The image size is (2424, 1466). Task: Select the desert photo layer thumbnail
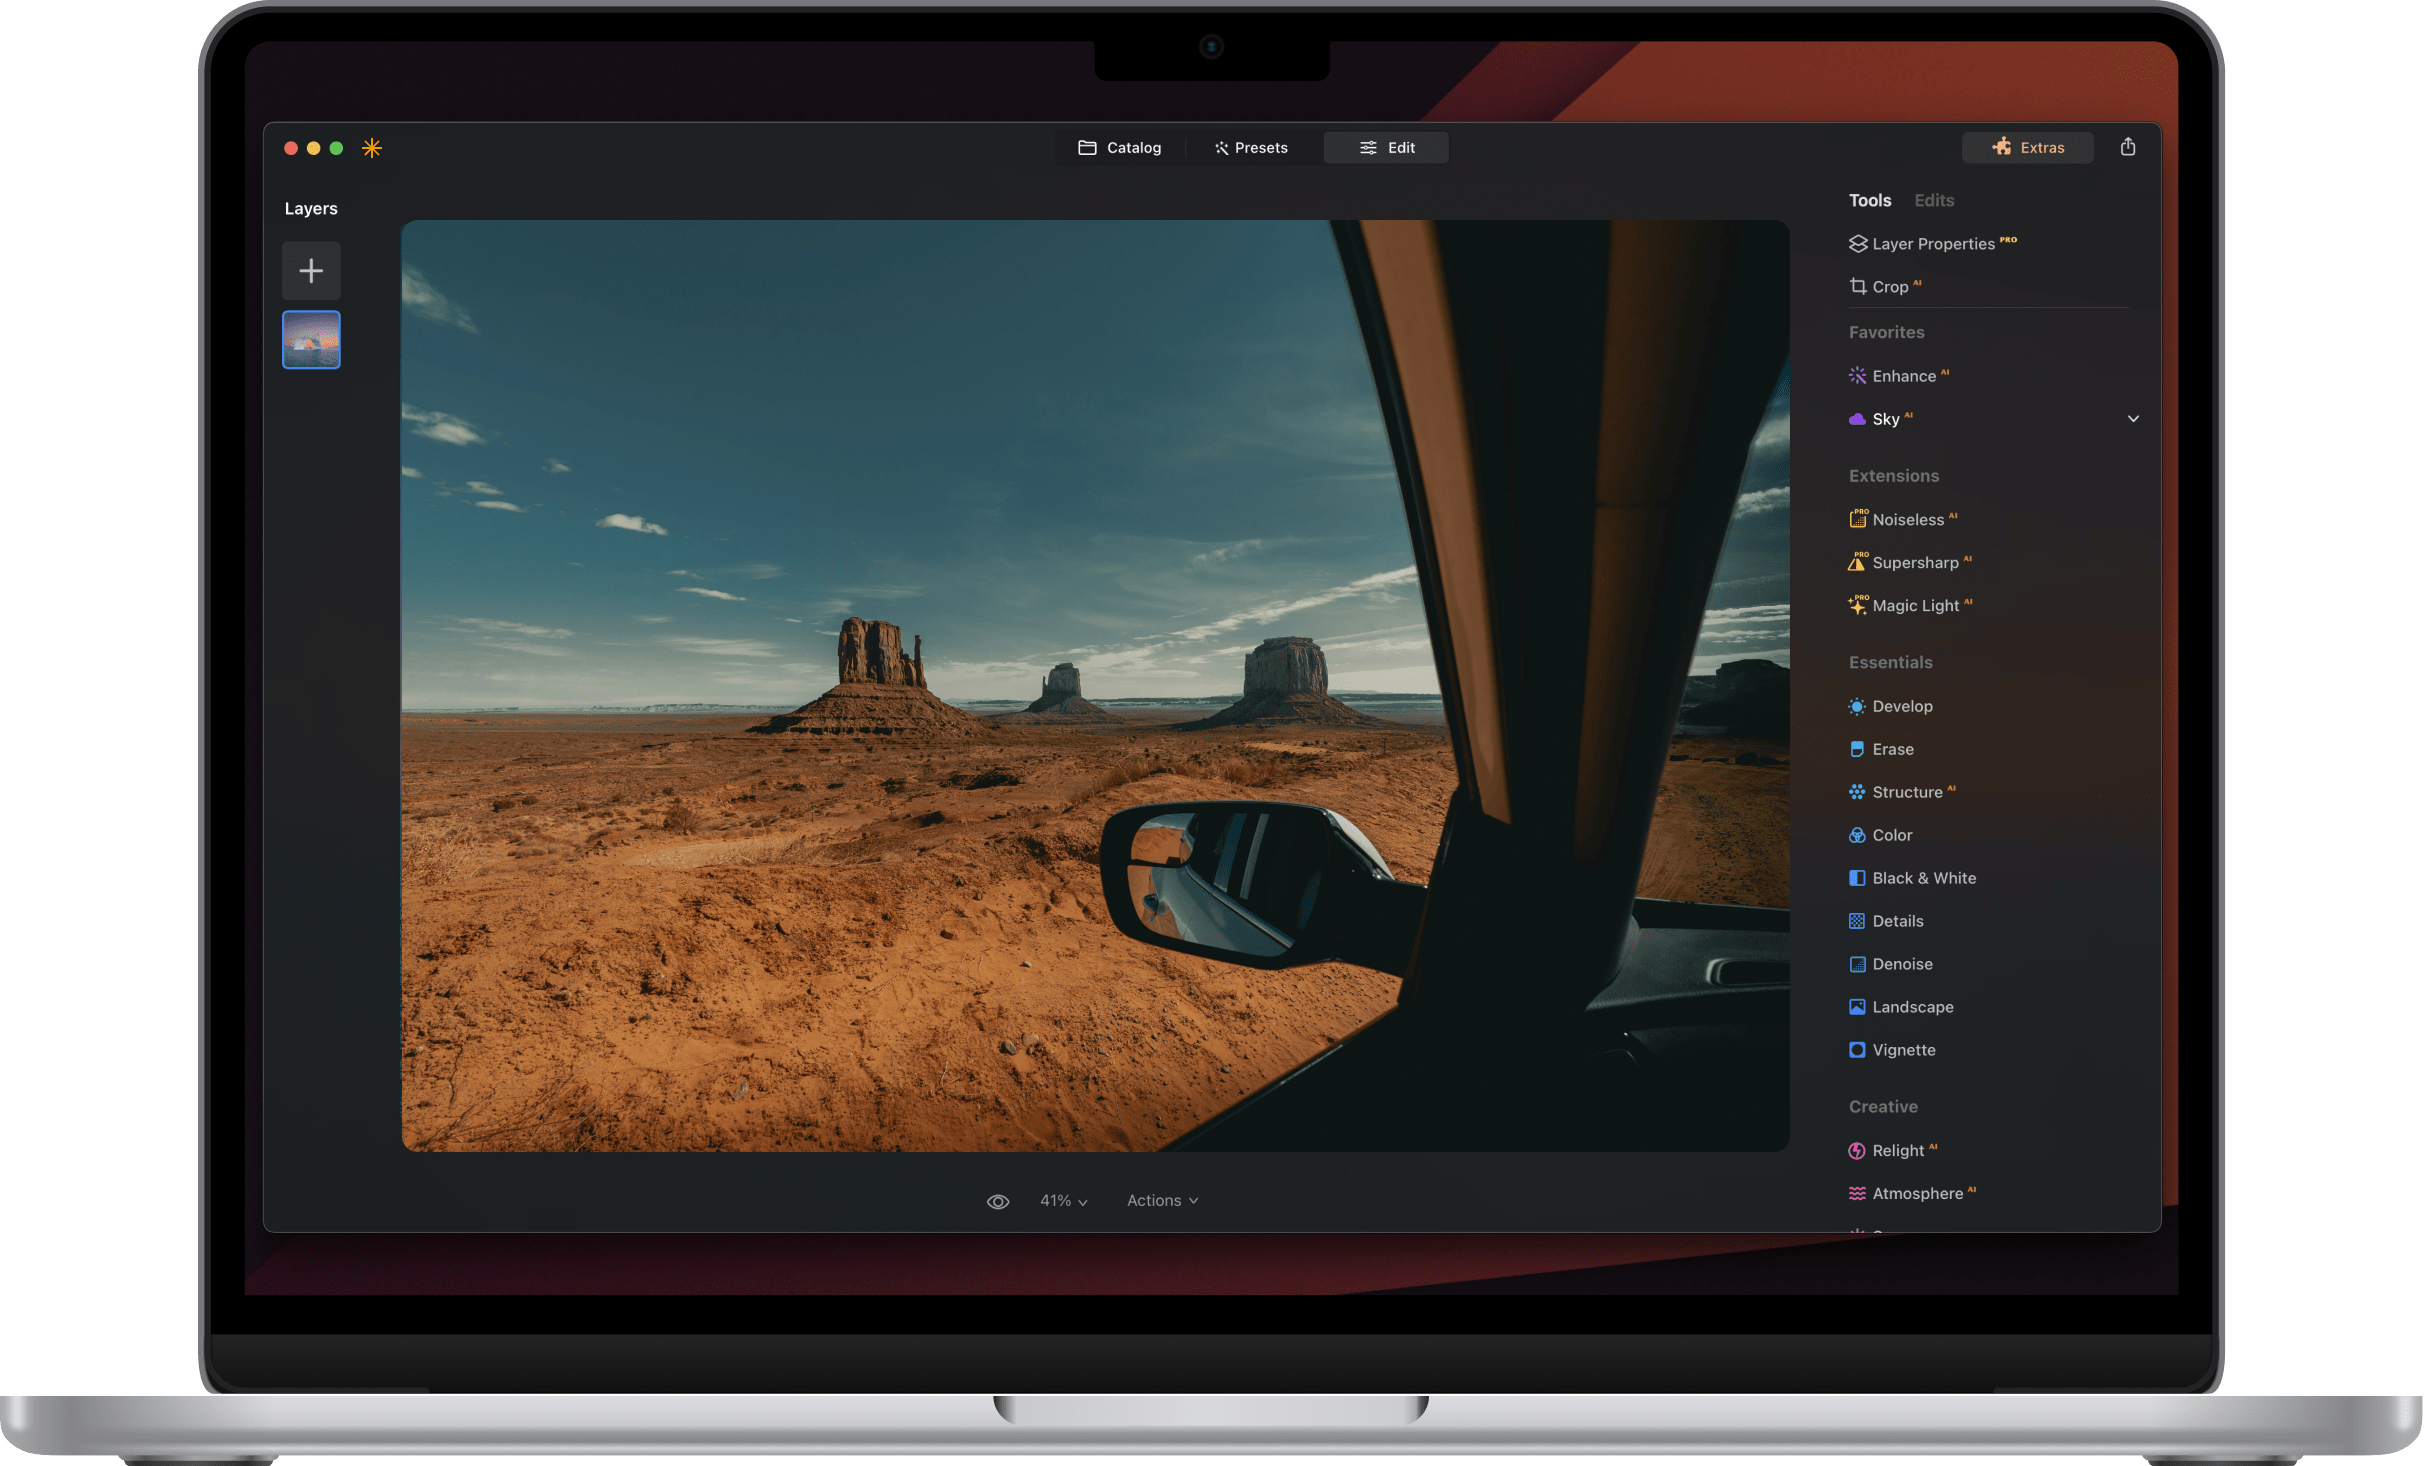311,339
